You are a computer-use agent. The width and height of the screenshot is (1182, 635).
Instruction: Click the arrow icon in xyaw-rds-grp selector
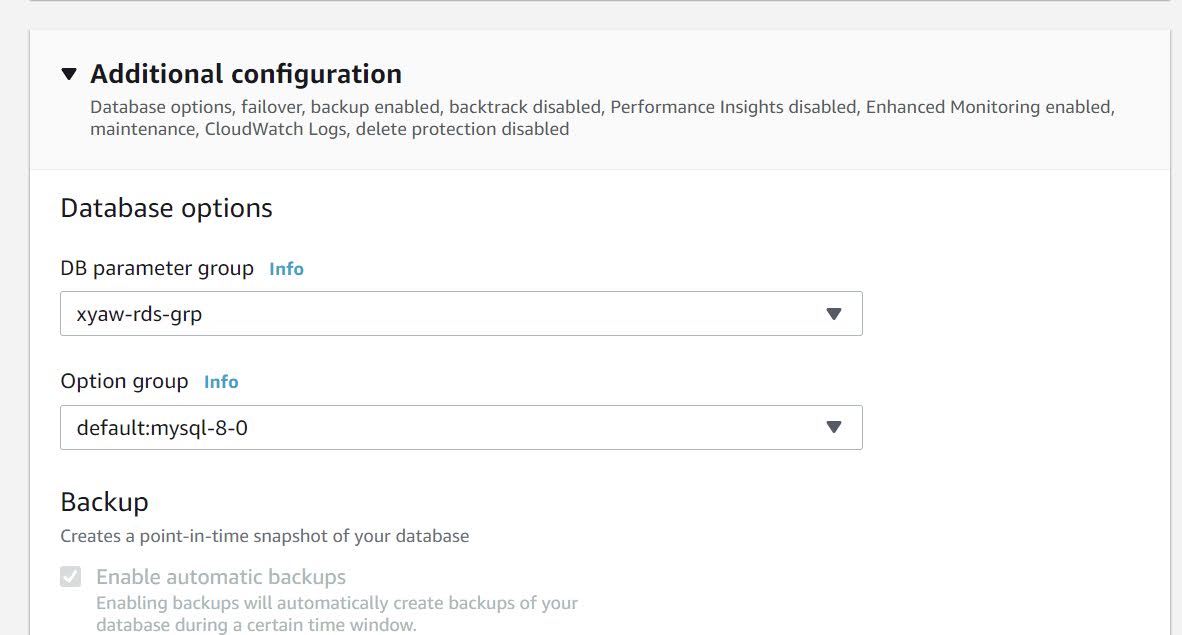tap(834, 314)
